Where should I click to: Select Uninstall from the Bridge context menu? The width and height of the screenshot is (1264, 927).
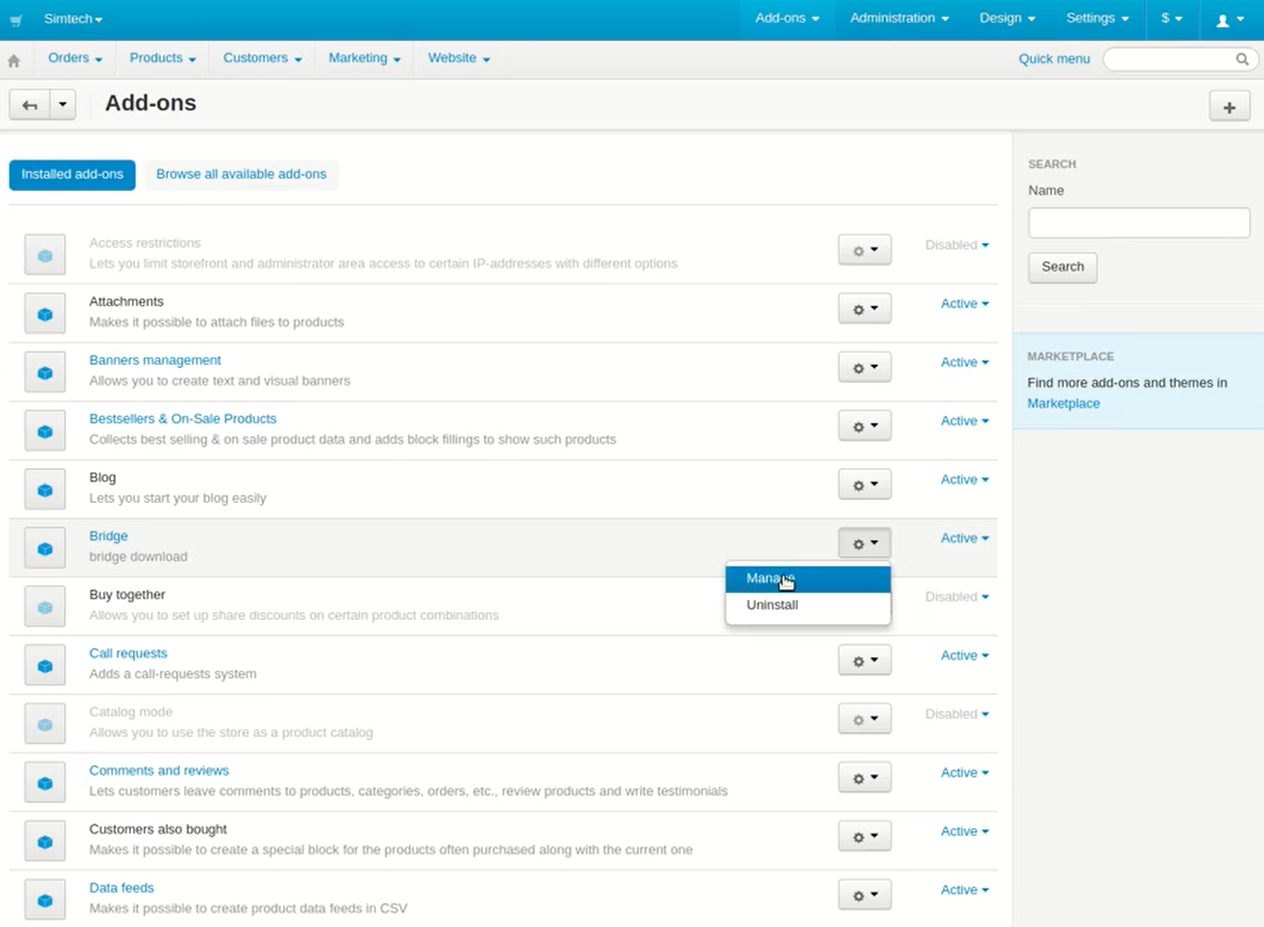[772, 605]
